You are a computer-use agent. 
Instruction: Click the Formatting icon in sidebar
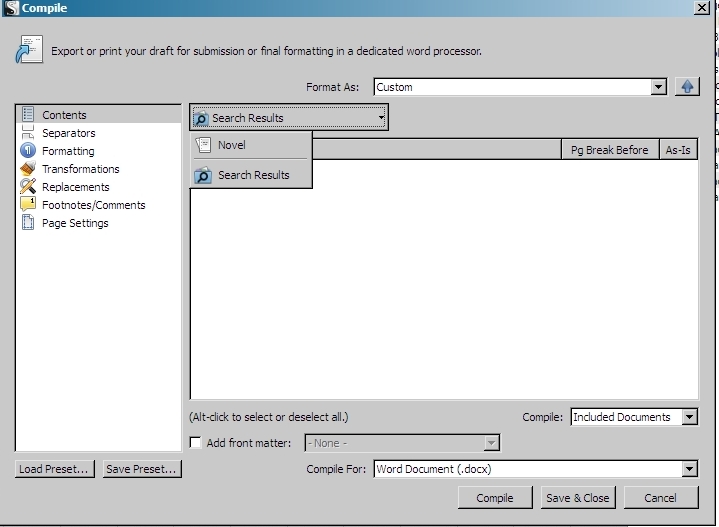(28, 151)
